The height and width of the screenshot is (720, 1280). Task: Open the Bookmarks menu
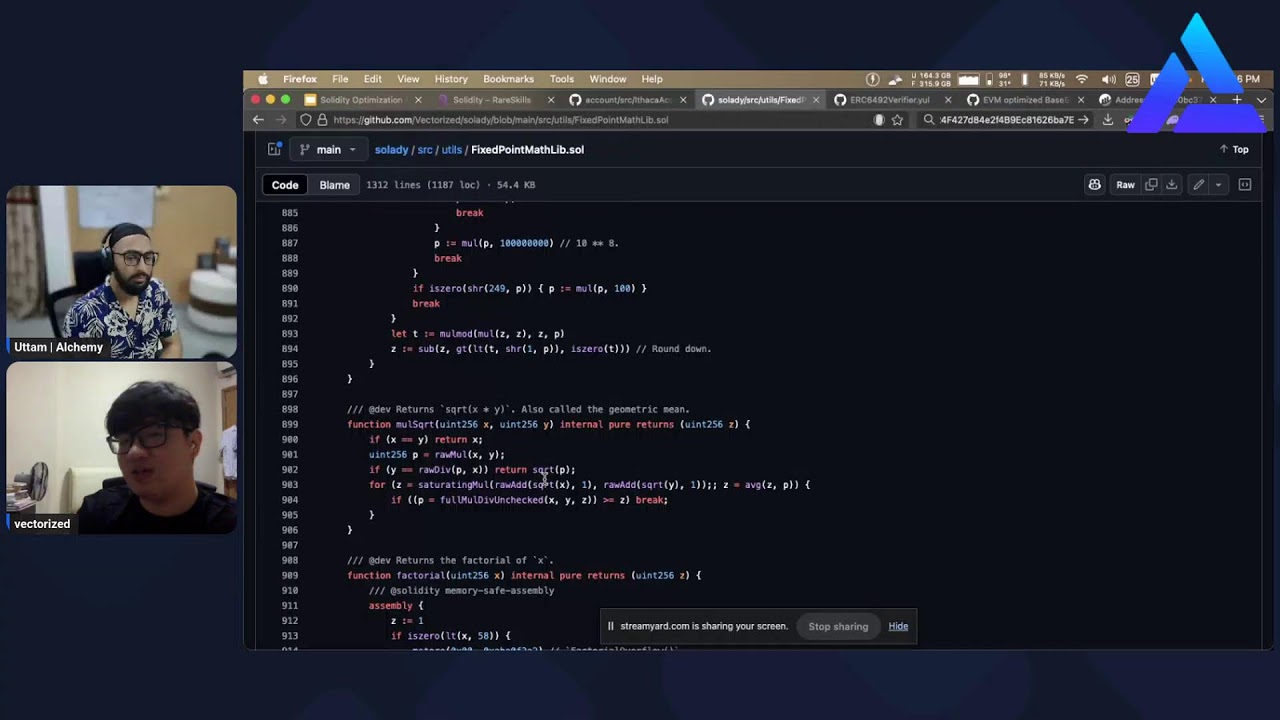tap(508, 79)
